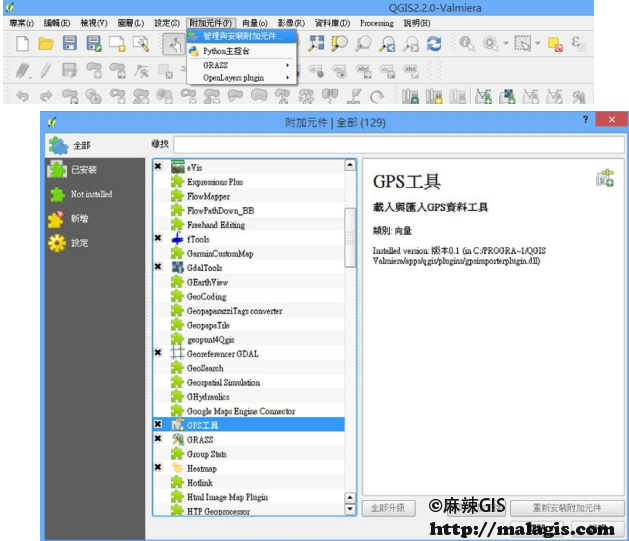Expand the OpenLayers plugin submenu
This screenshot has width=629, height=541.
288,78
